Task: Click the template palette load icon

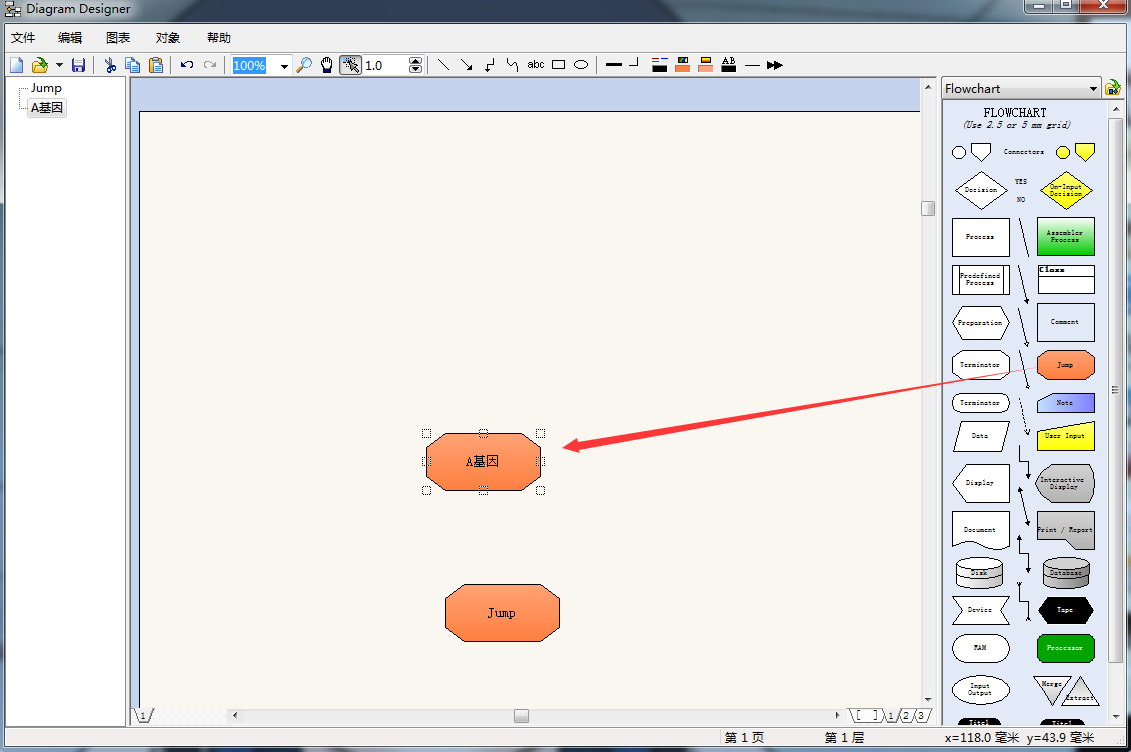Action: point(1112,88)
